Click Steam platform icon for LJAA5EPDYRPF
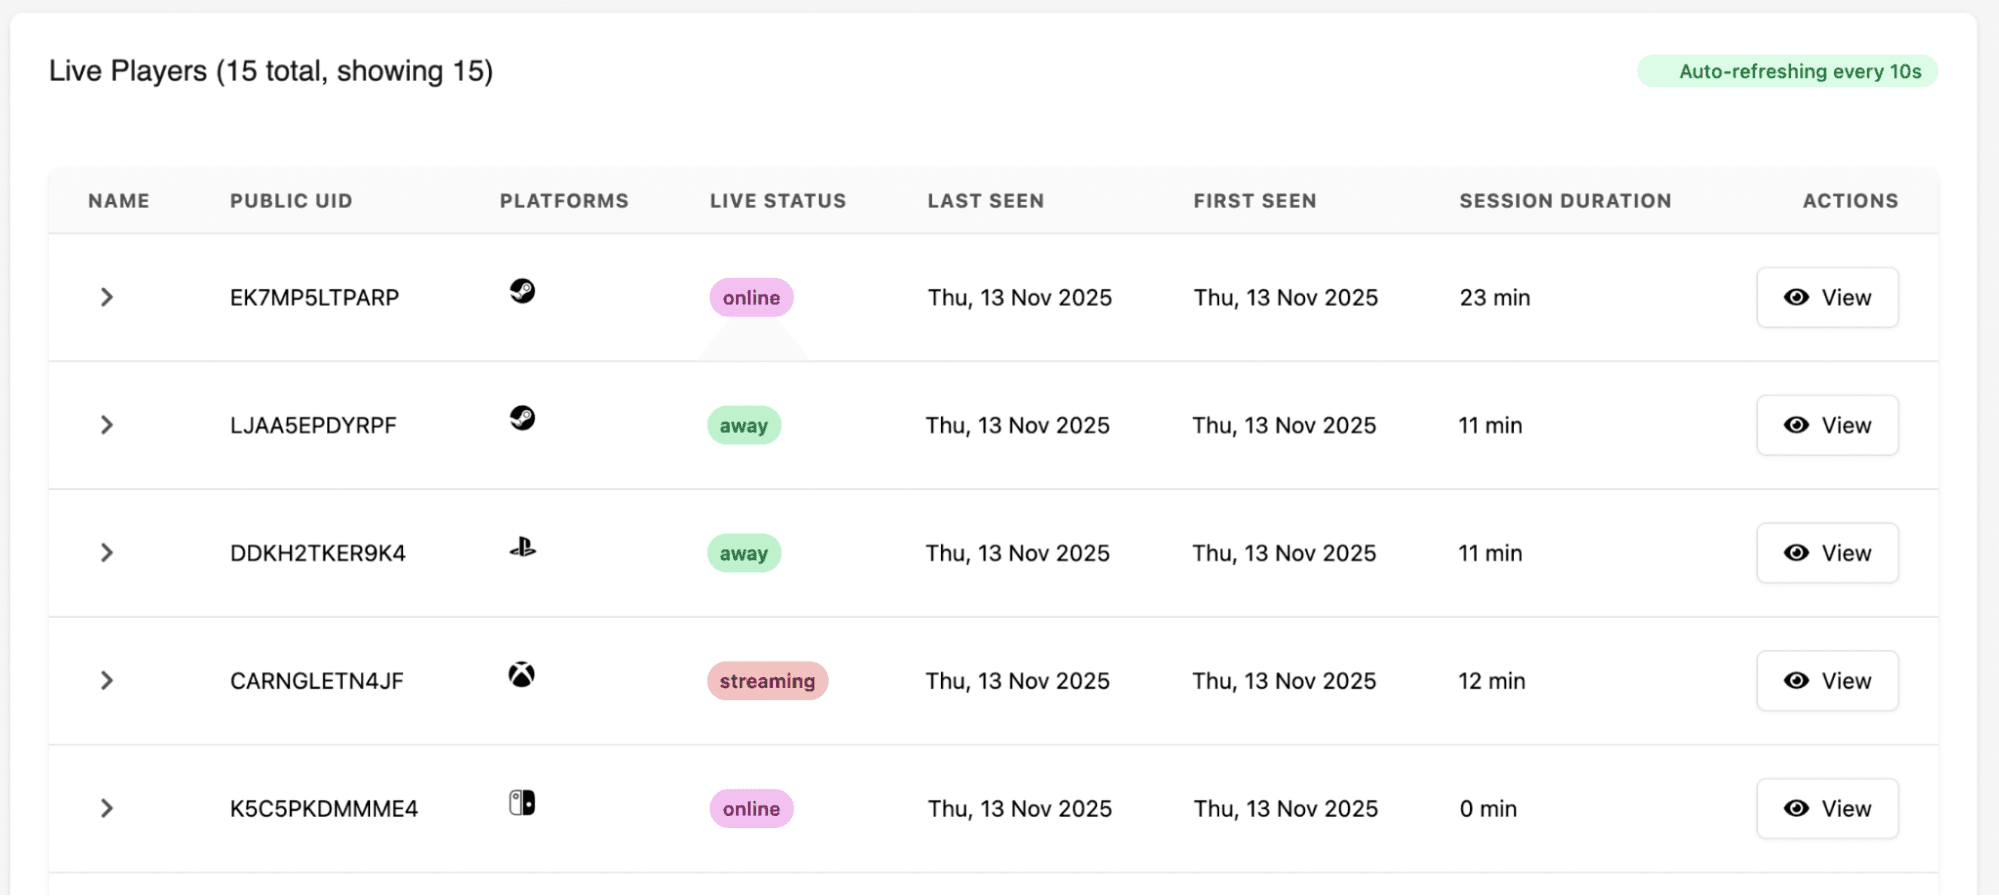This screenshot has height=896, width=1999. click(522, 418)
